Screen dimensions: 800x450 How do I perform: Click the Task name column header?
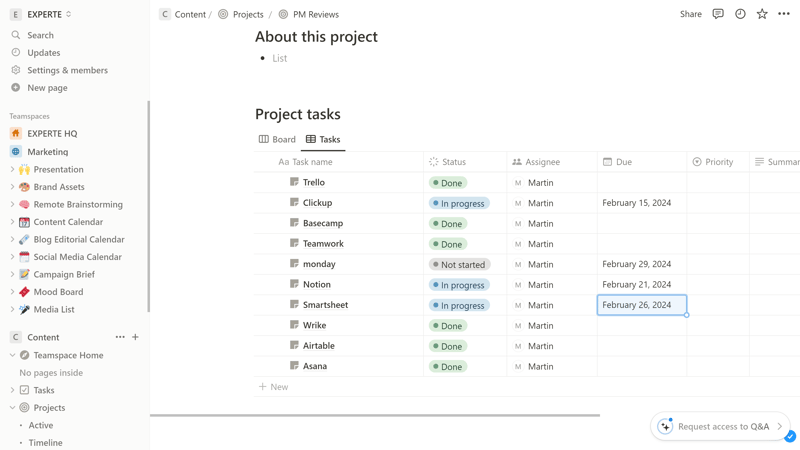pos(339,162)
